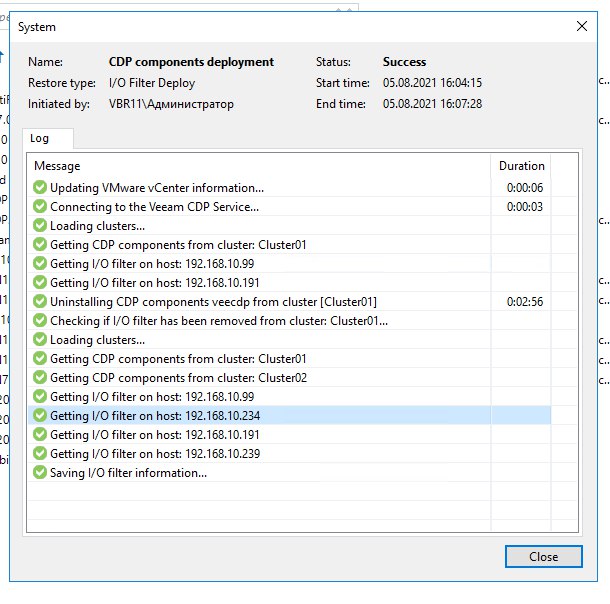Click the success icon beside Updating VMware vCenter information
This screenshot has width=610, height=604.
[40, 188]
